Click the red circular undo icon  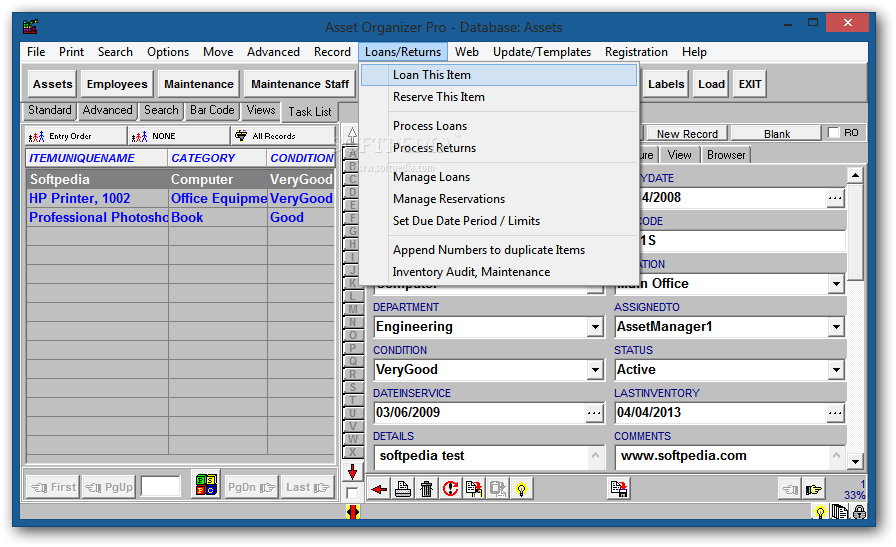(x=450, y=489)
